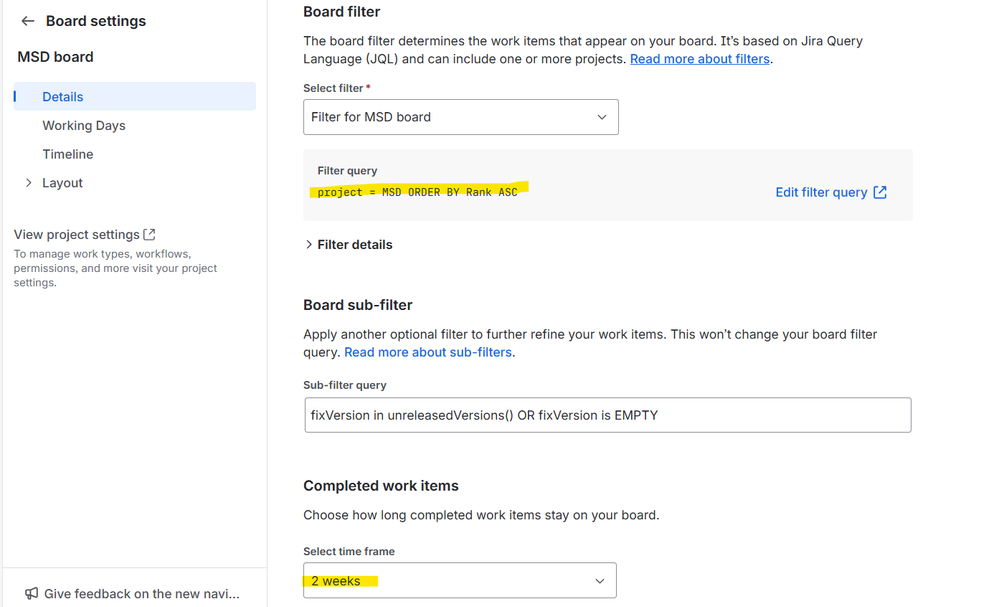Open the 'Filter for MSD board' dropdown
Image resolution: width=999 pixels, height=607 pixels.
pyautogui.click(x=460, y=117)
